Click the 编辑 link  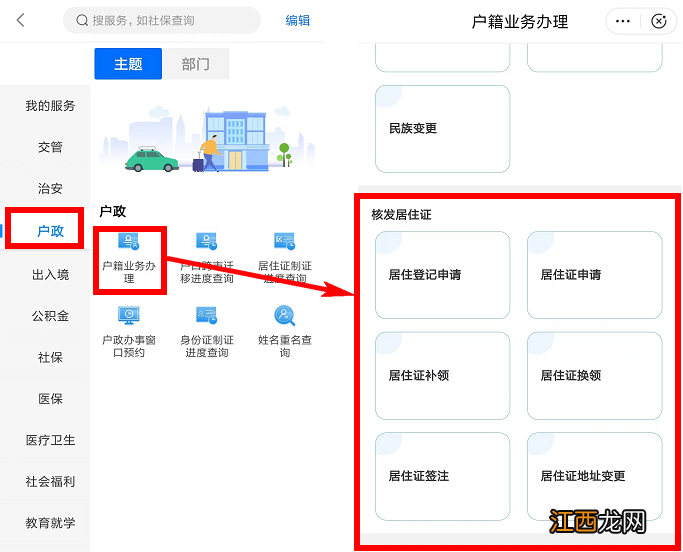(x=298, y=20)
